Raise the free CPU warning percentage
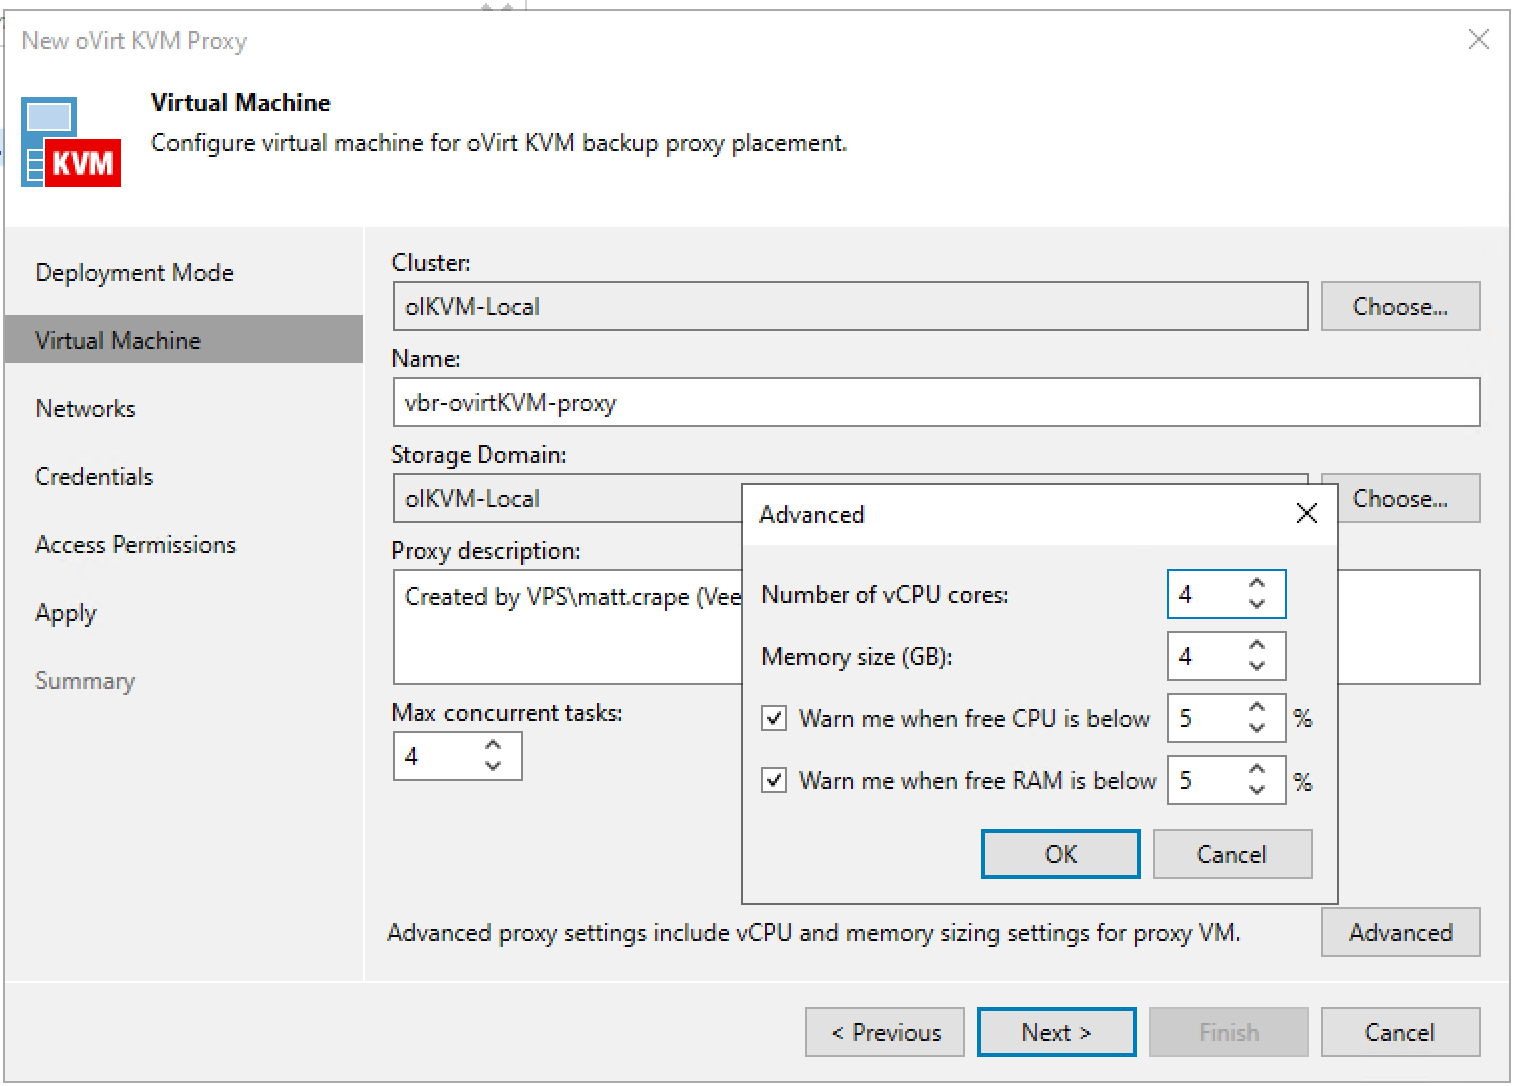1517x1086 pixels. pyautogui.click(x=1257, y=707)
